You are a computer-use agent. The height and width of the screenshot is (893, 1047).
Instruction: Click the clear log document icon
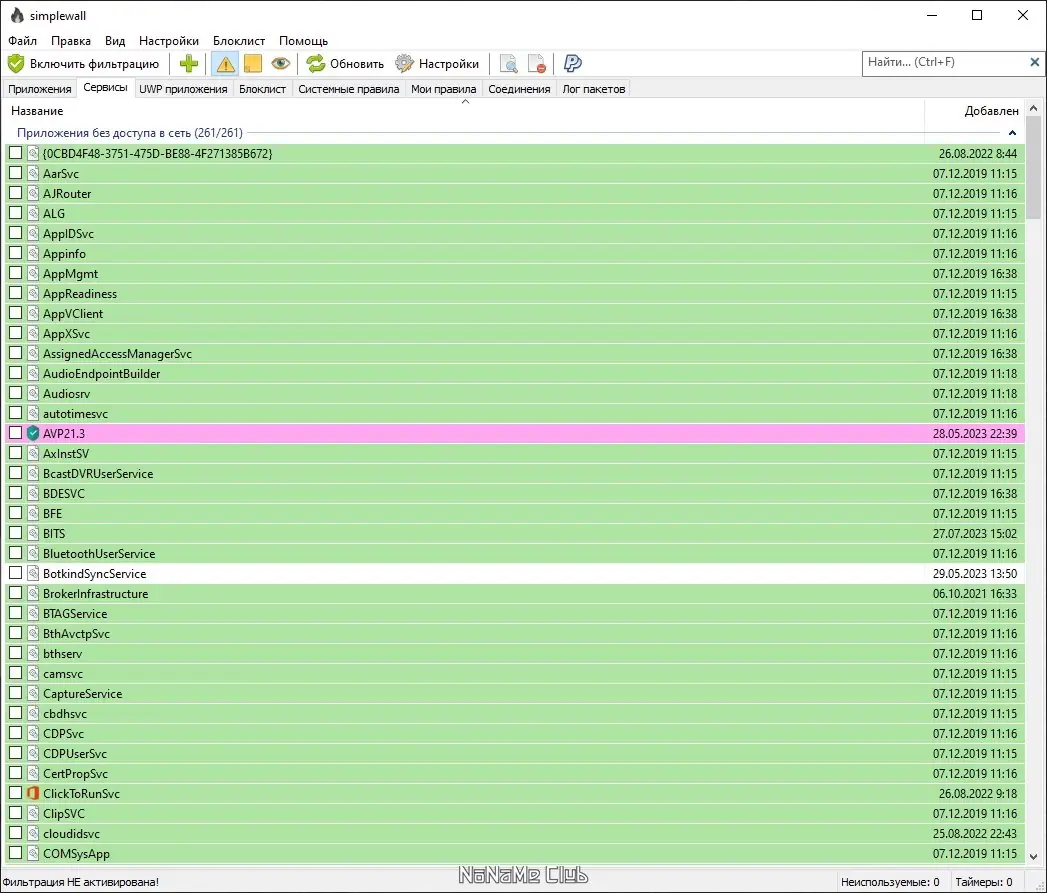coord(537,64)
